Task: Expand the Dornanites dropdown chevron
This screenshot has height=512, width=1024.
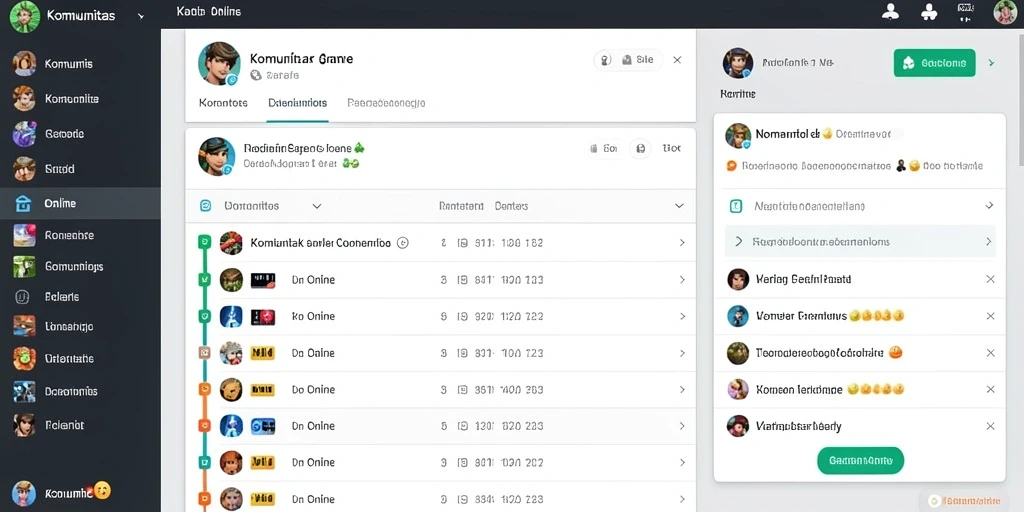Action: (317, 206)
